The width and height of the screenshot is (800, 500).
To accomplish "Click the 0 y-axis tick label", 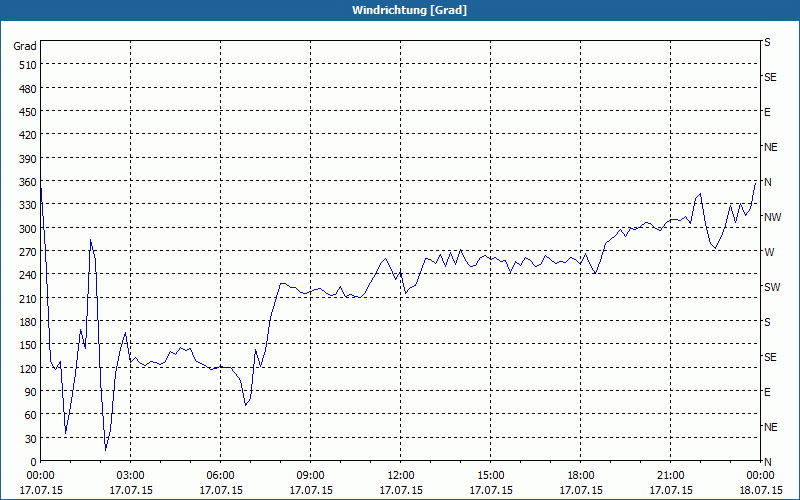I will click(34, 462).
